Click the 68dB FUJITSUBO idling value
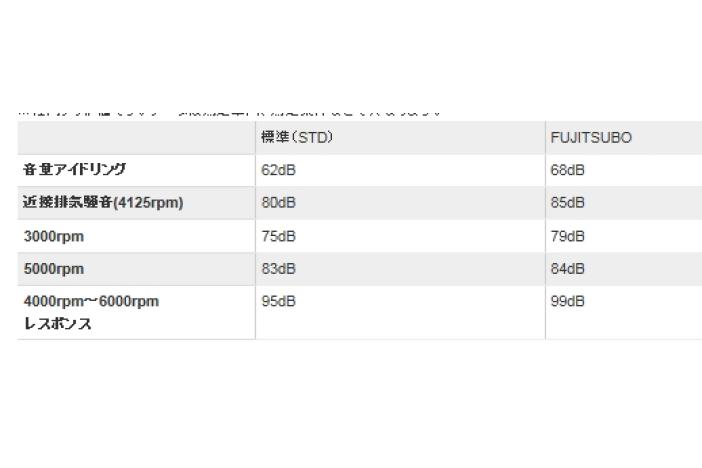The width and height of the screenshot is (702, 468). pos(567,170)
